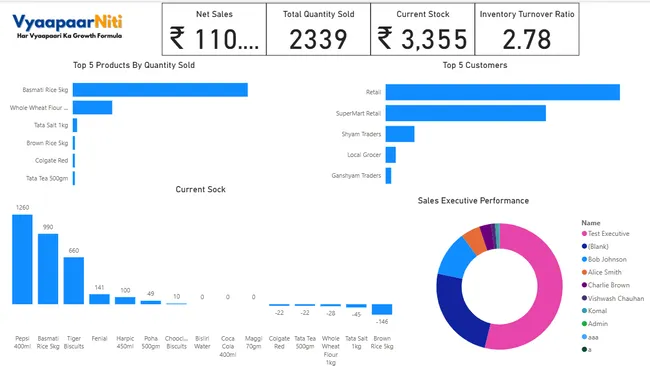Click the Name legend header

(x=591, y=223)
